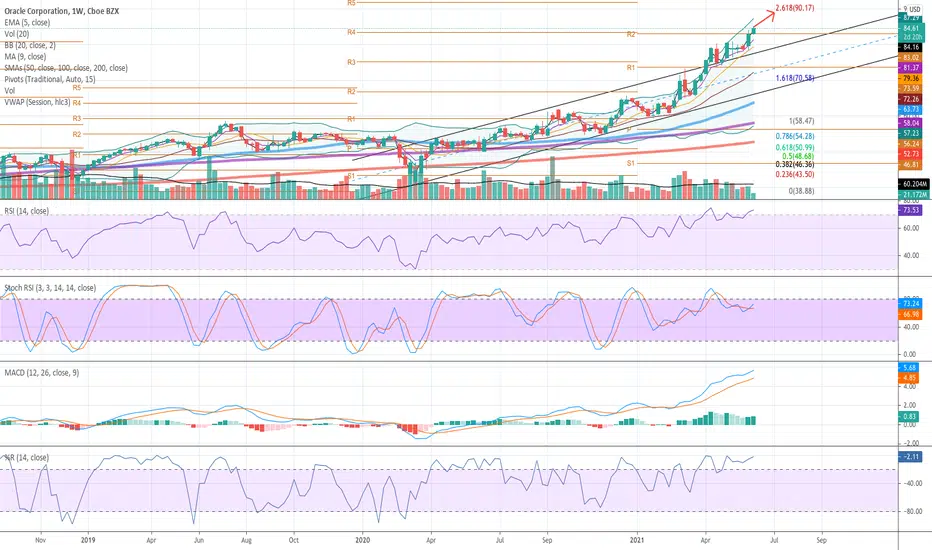Click the 2.618(90.17) Fibonacci target label
Viewport: 932px width, 550px height.
click(795, 8)
